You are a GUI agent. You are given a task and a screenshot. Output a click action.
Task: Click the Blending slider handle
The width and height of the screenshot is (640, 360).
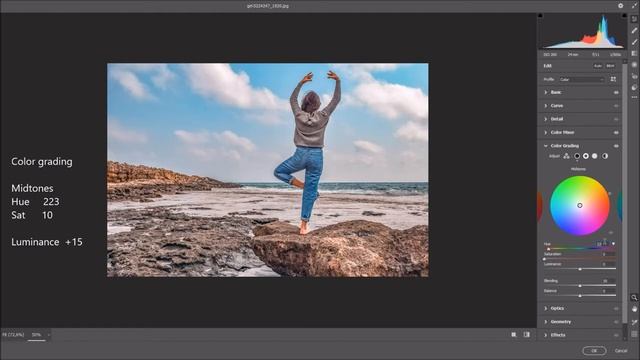pyautogui.click(x=580, y=286)
